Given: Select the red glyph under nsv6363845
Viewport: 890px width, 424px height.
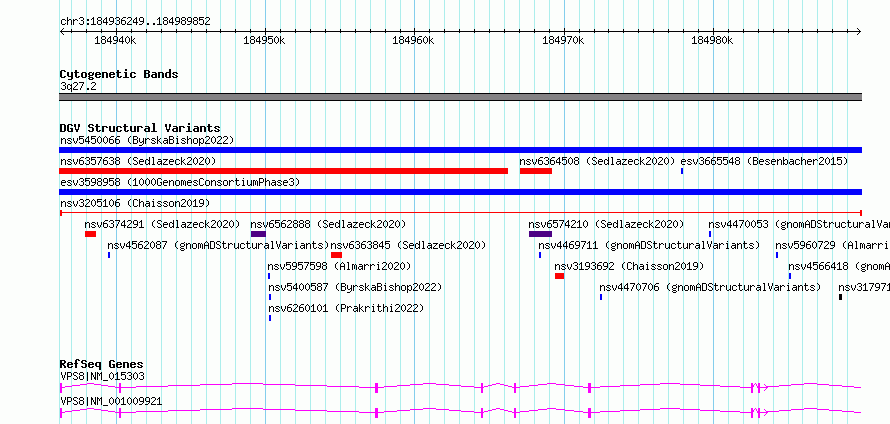Looking at the screenshot, I should click(337, 255).
